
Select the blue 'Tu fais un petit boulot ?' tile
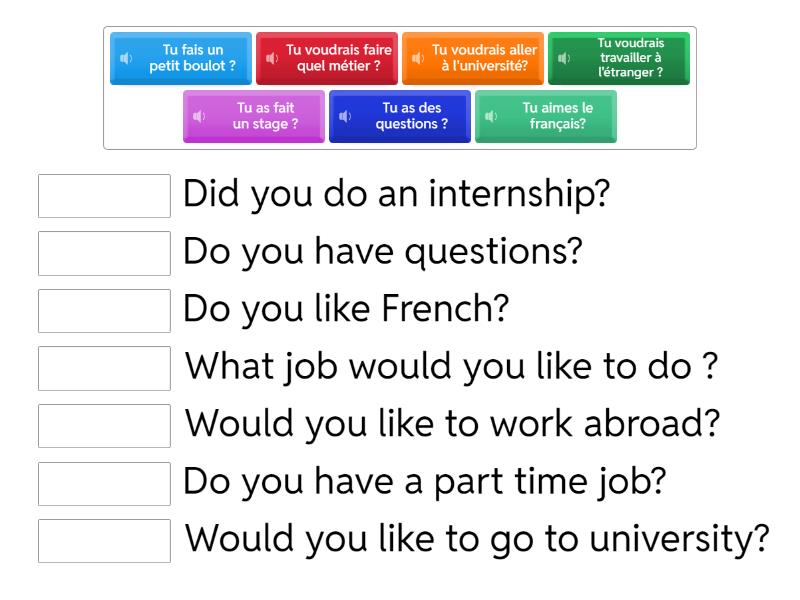pyautogui.click(x=192, y=58)
